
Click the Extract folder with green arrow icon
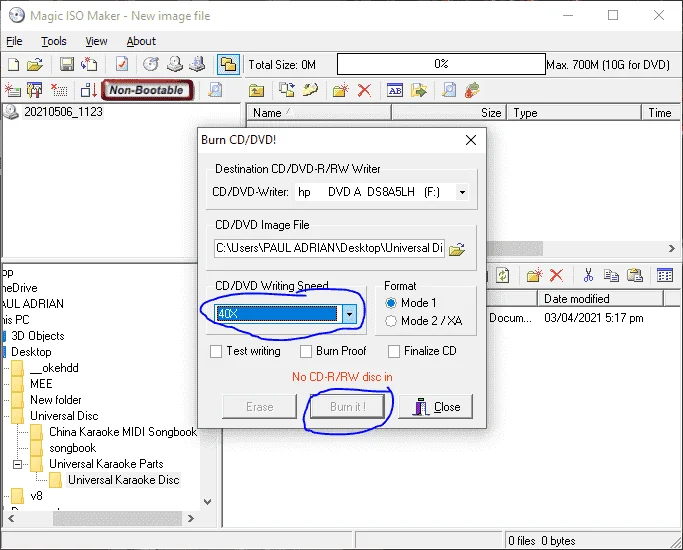click(x=419, y=90)
